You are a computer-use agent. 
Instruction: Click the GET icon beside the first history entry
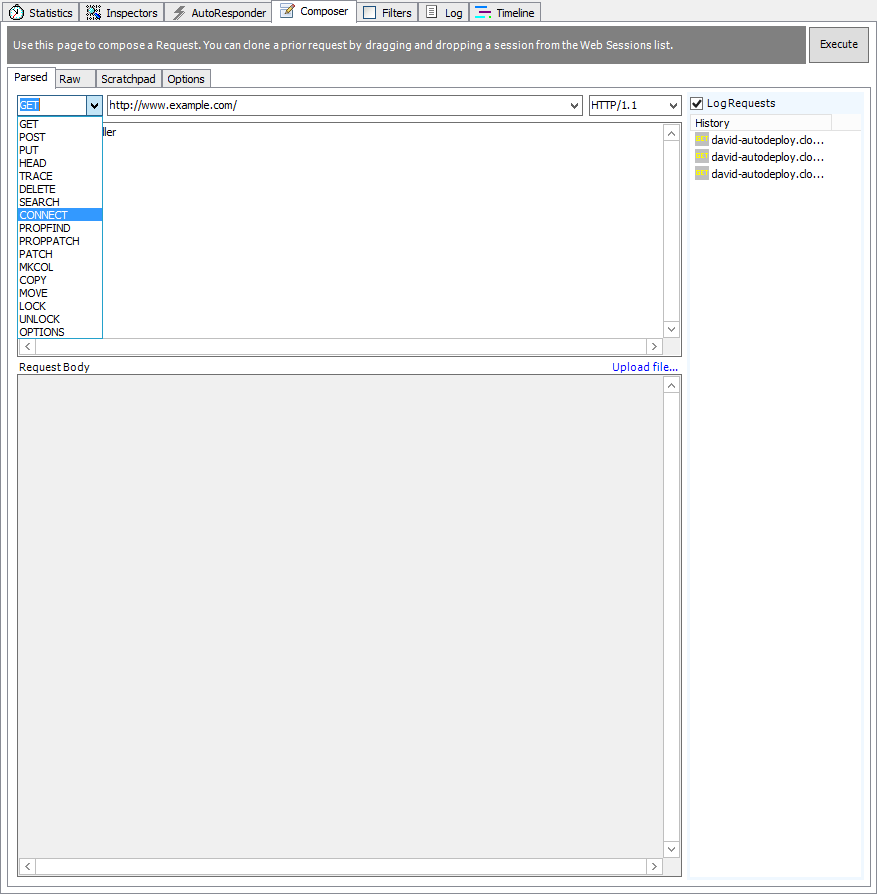(x=701, y=140)
